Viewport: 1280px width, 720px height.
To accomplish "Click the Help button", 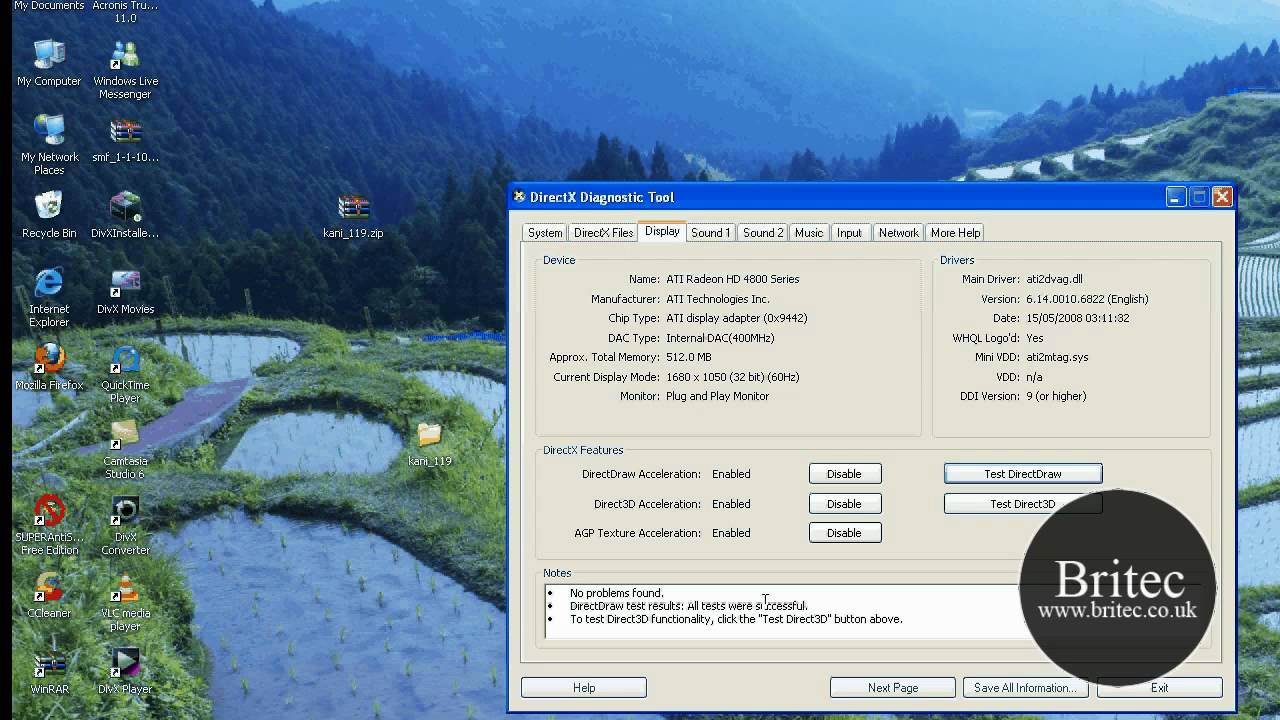I will (x=584, y=688).
